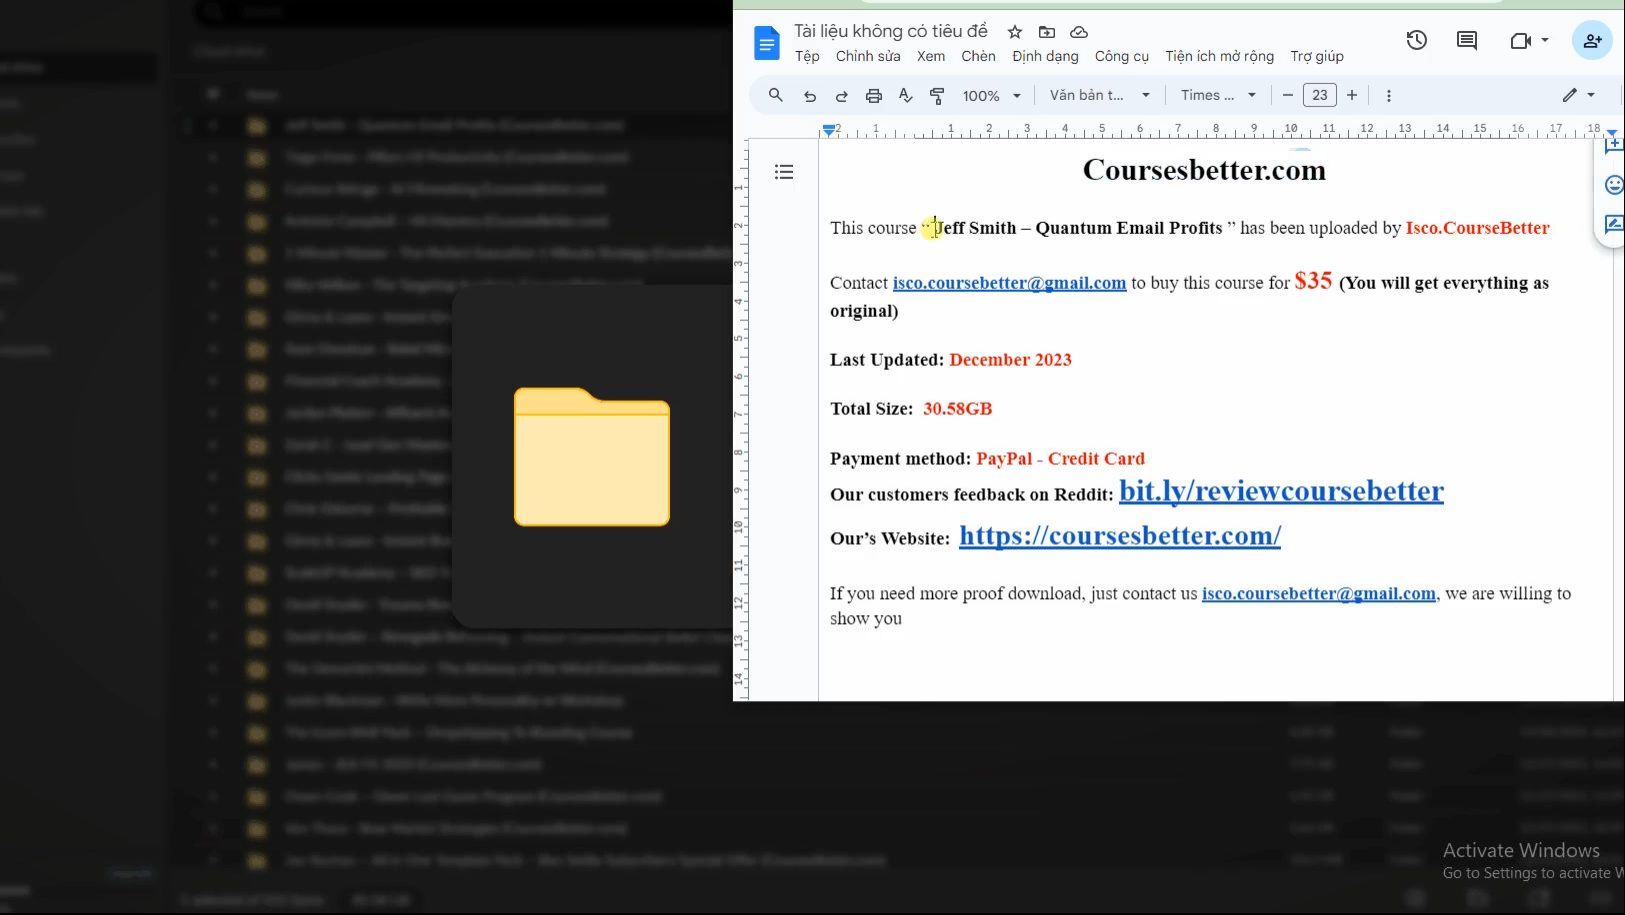Follow the email link in last paragraph
The width and height of the screenshot is (1625, 915).
click(x=1318, y=594)
